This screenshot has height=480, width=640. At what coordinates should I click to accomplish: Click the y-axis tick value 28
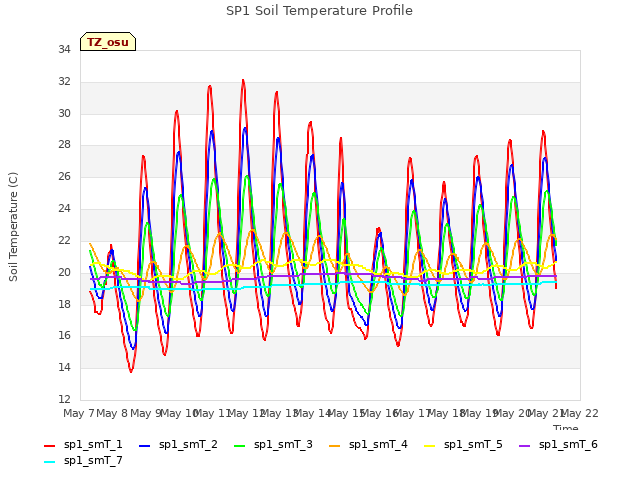[x=64, y=144]
